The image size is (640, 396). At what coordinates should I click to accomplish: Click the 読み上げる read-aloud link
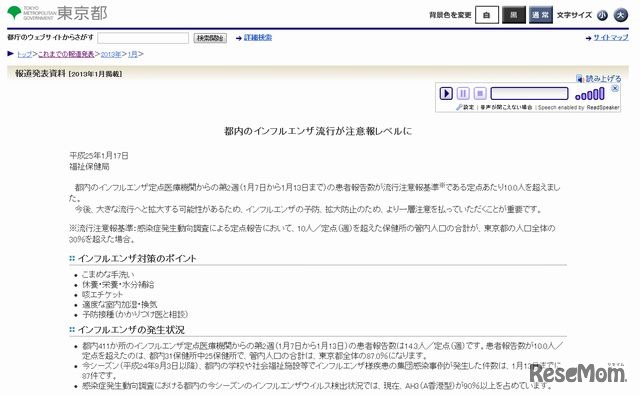pos(603,78)
